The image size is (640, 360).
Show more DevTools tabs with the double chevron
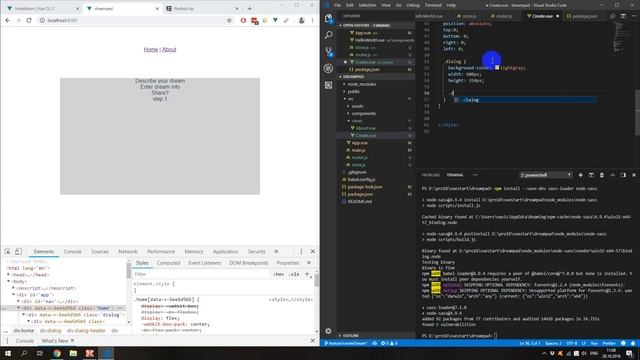click(276, 251)
